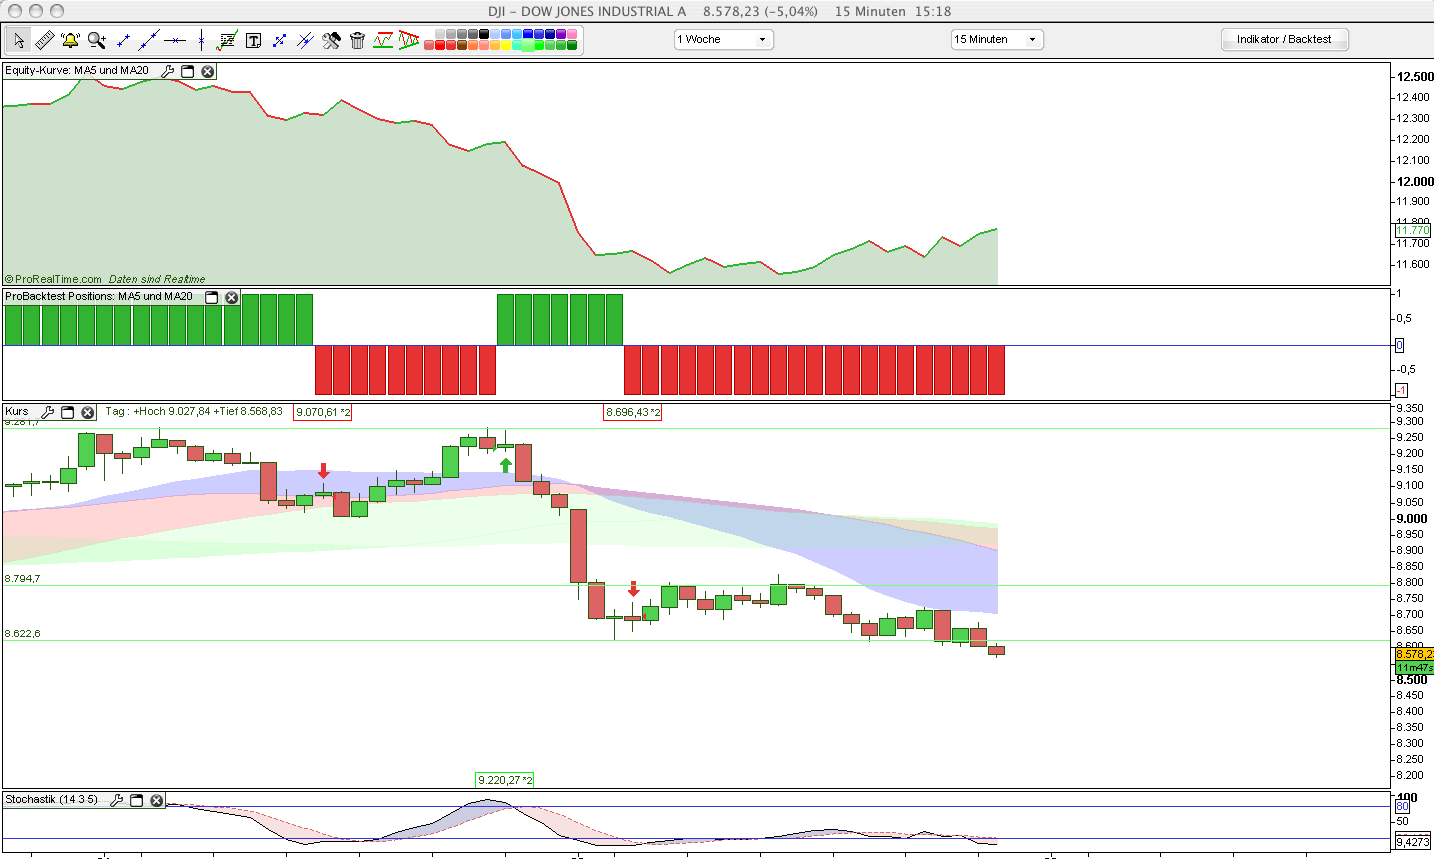Click the '9,4273' stochastic value tag
This screenshot has height=859, width=1434.
pos(1413,842)
